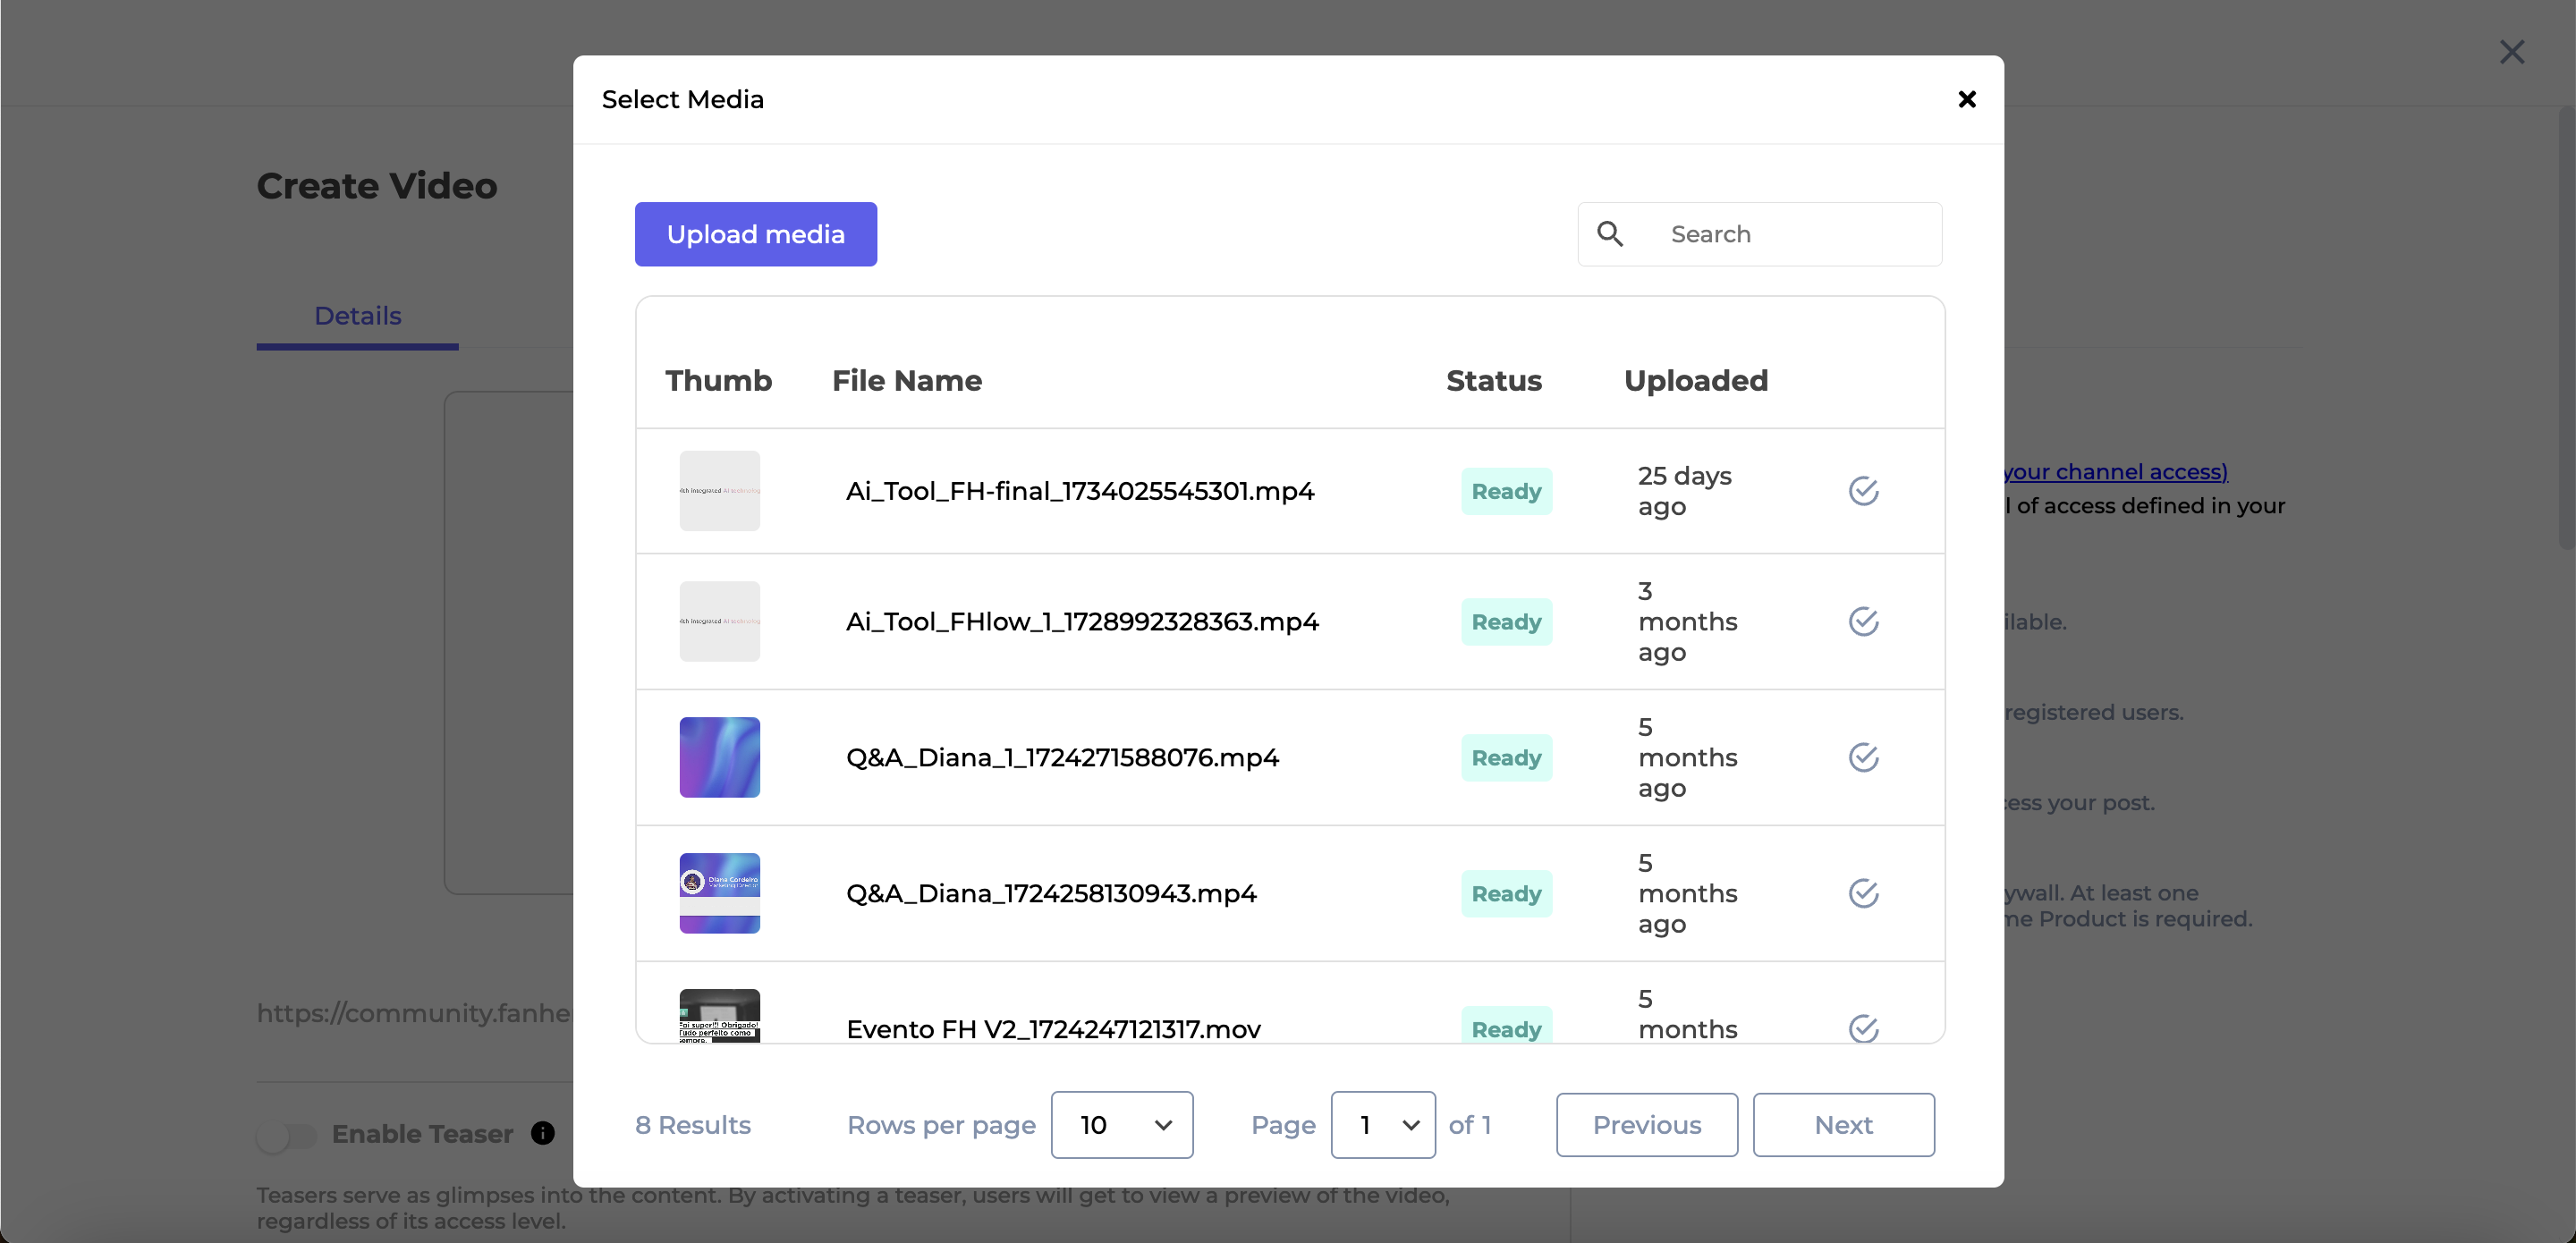Click thumbnail of Q&A_Diana_1724258130943
Screen dimensions: 2576x1243
click(719, 892)
